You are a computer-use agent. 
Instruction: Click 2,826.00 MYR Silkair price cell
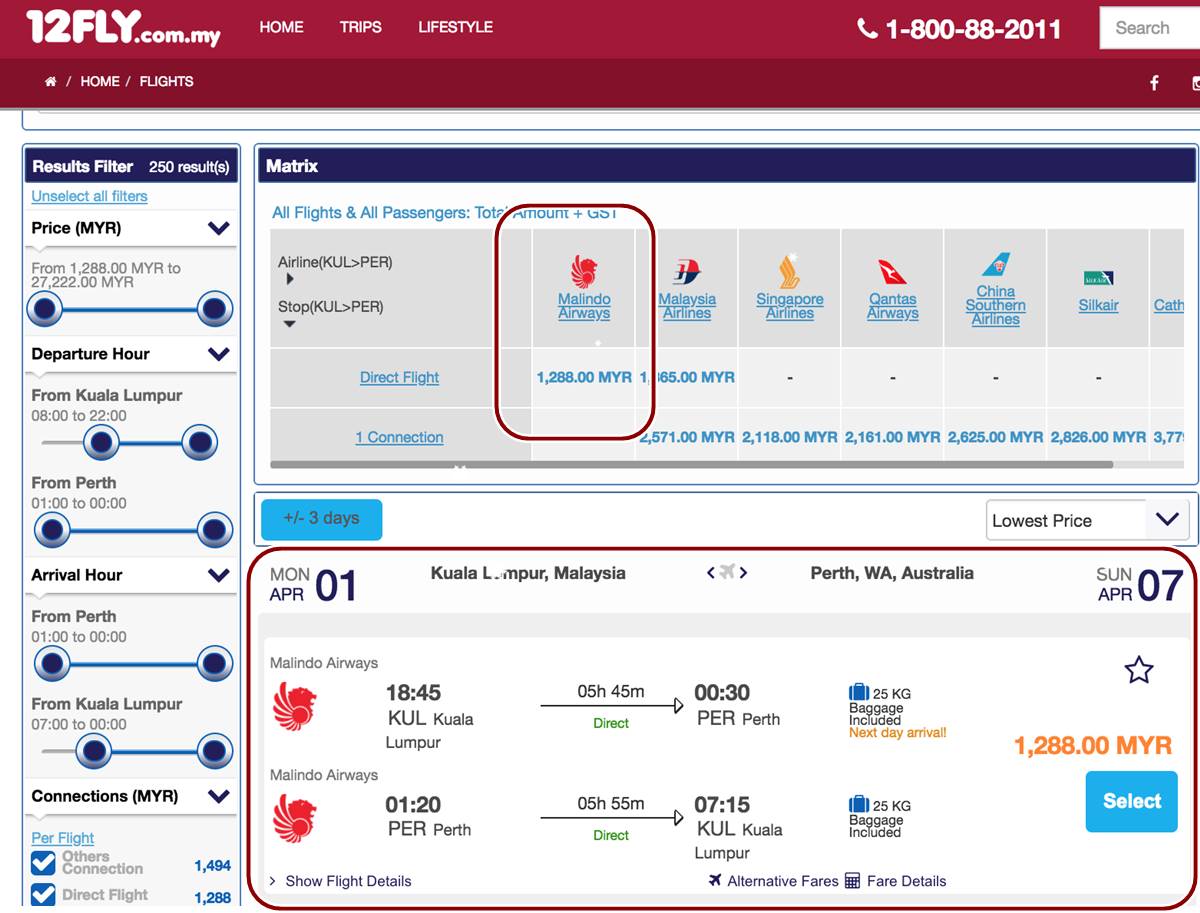click(1098, 437)
